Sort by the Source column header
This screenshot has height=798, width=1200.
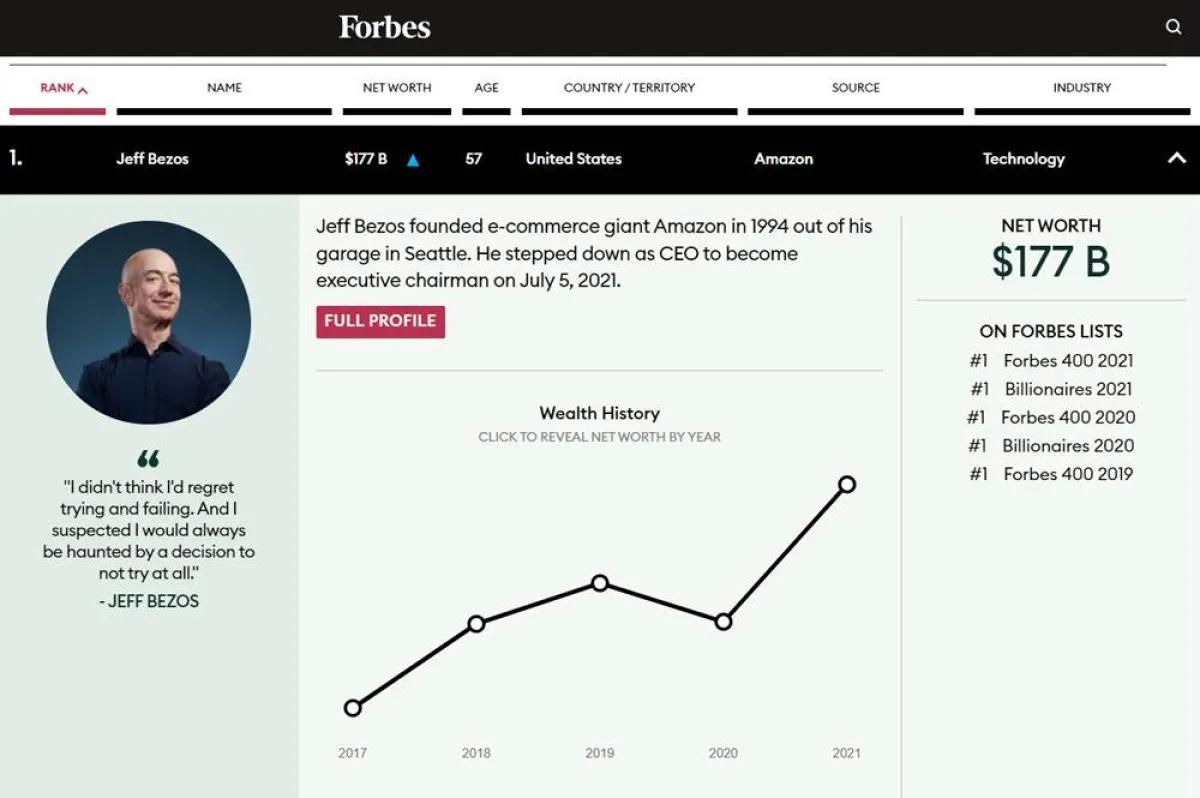(x=855, y=88)
